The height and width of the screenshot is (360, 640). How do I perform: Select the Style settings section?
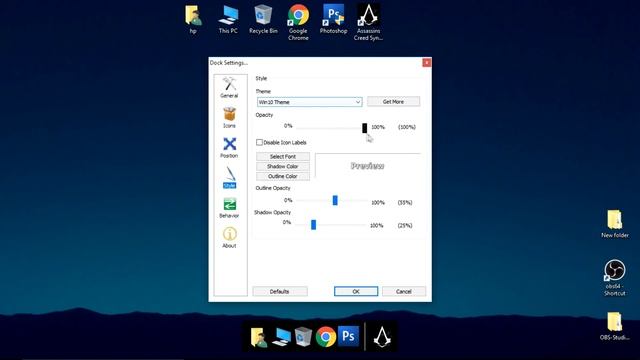point(229,178)
